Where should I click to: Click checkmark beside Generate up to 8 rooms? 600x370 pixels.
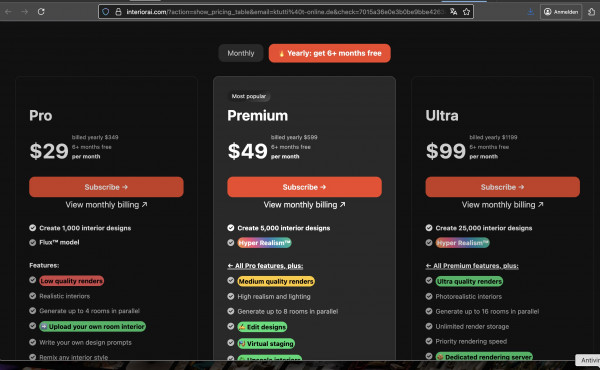click(x=231, y=311)
